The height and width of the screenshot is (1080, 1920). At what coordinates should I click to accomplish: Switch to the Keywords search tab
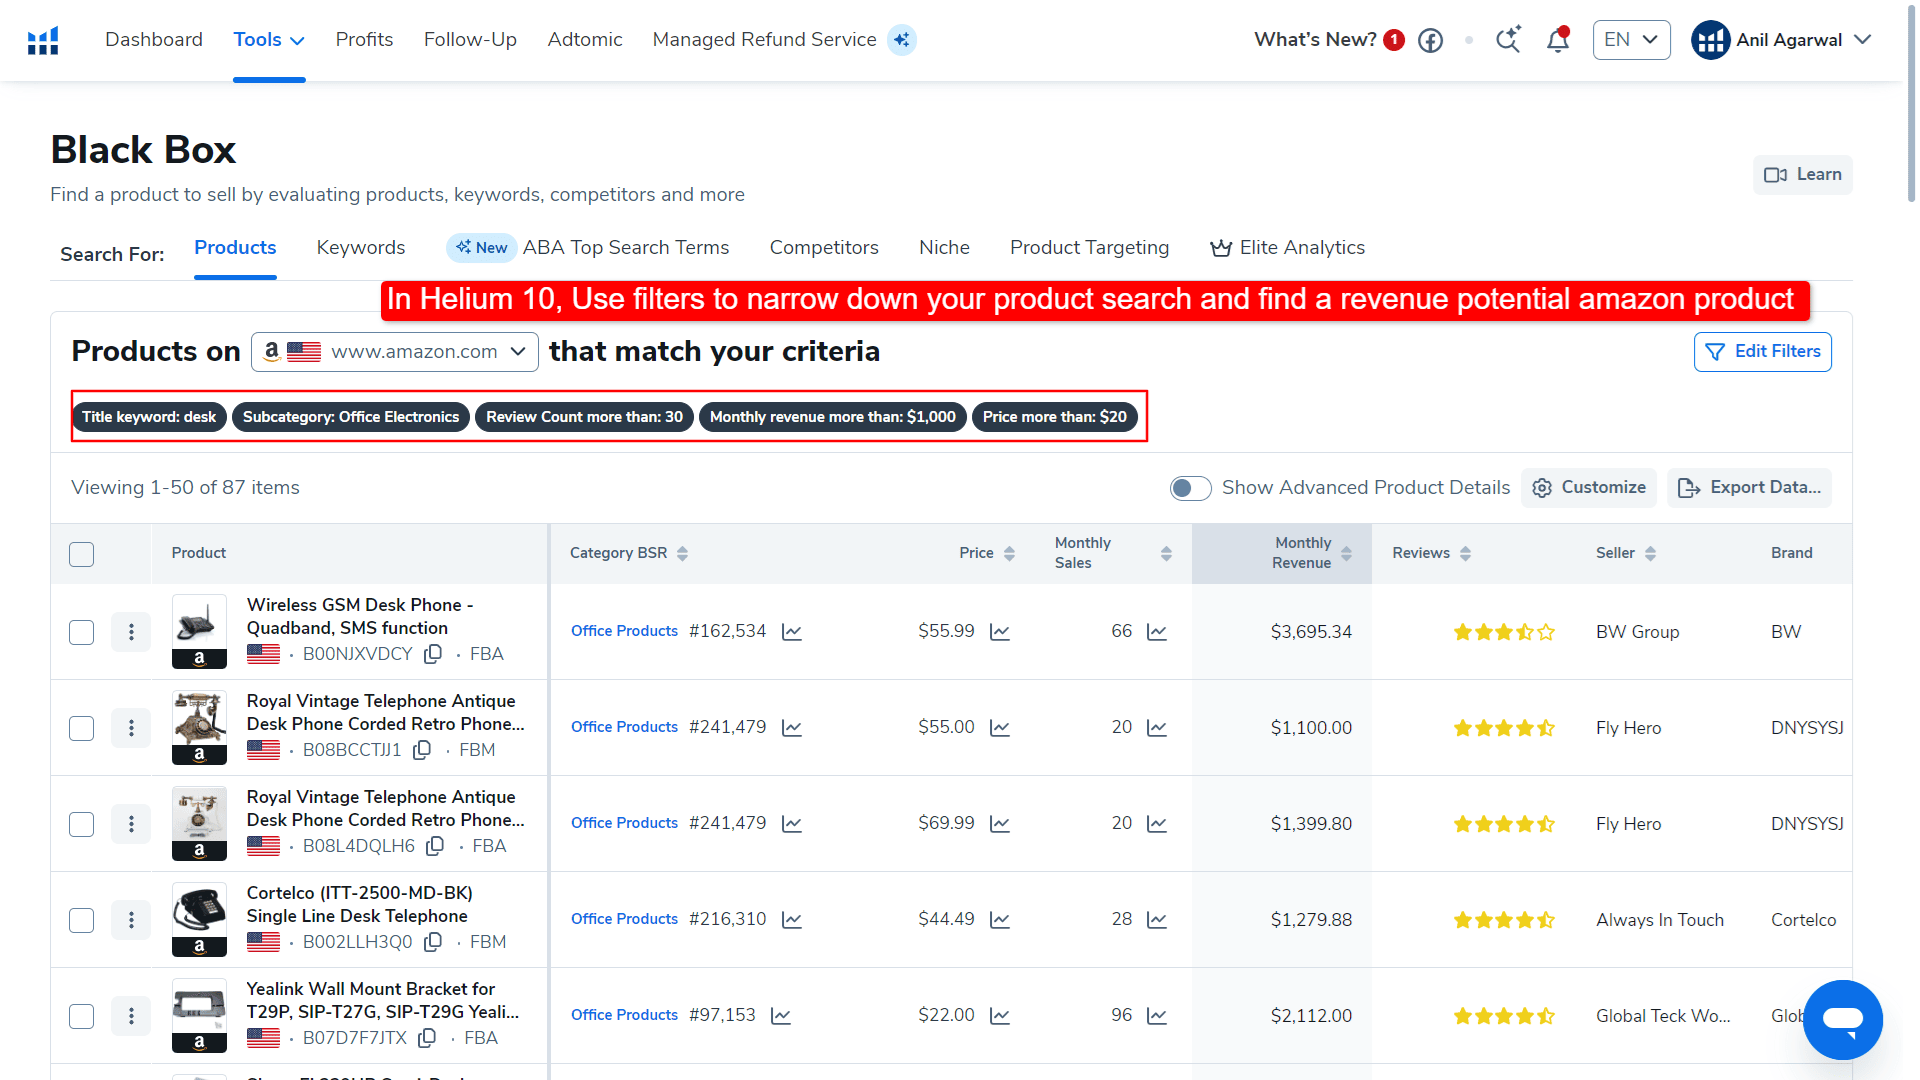coord(360,248)
